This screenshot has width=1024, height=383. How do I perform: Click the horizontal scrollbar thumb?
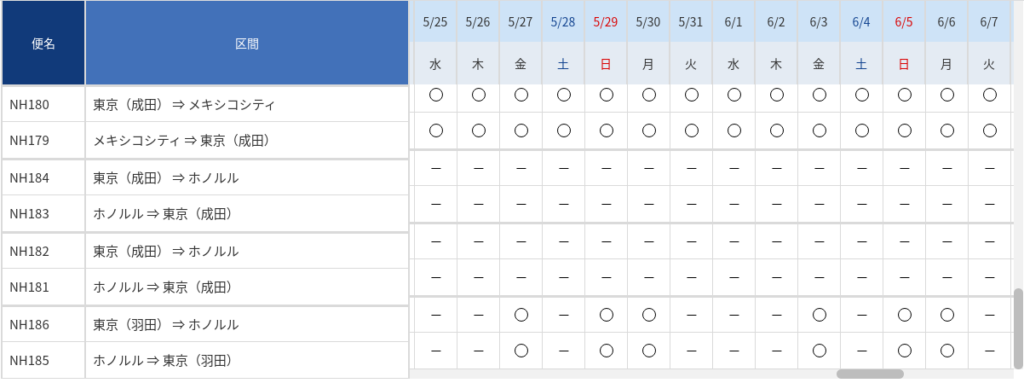click(870, 375)
